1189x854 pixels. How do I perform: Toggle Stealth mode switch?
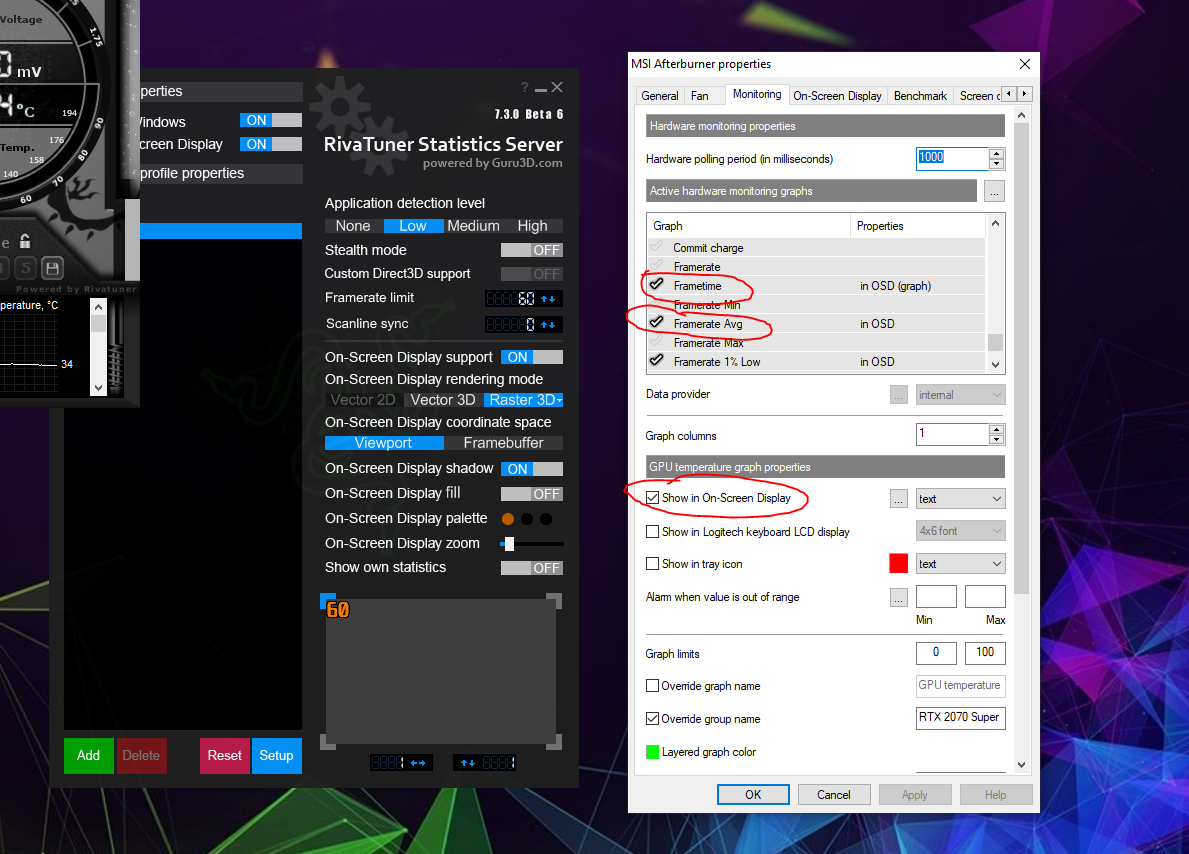point(532,250)
